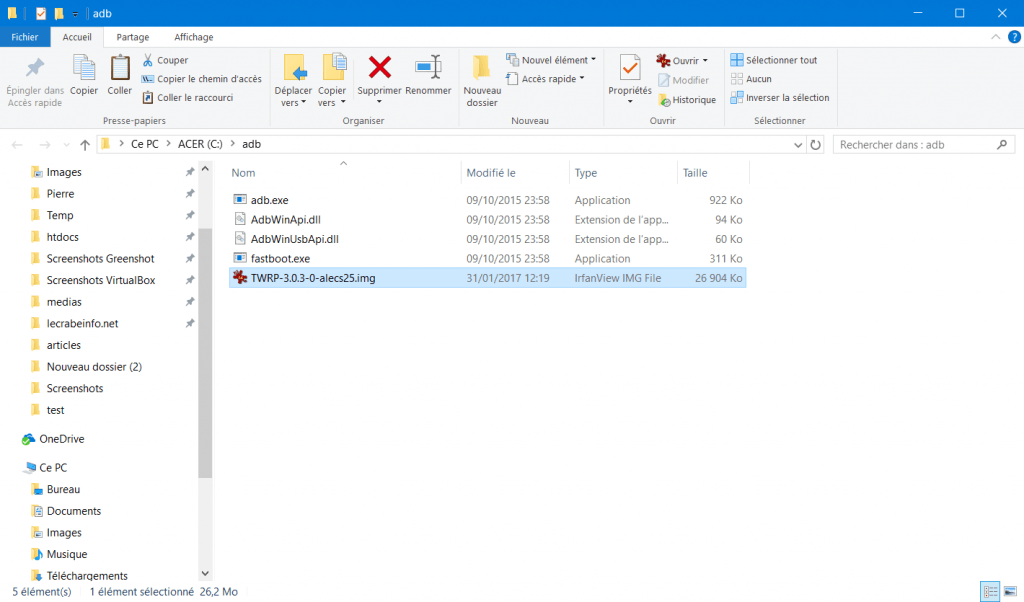
Task: Open Screenshots VirtualBox folder
Action: (101, 280)
